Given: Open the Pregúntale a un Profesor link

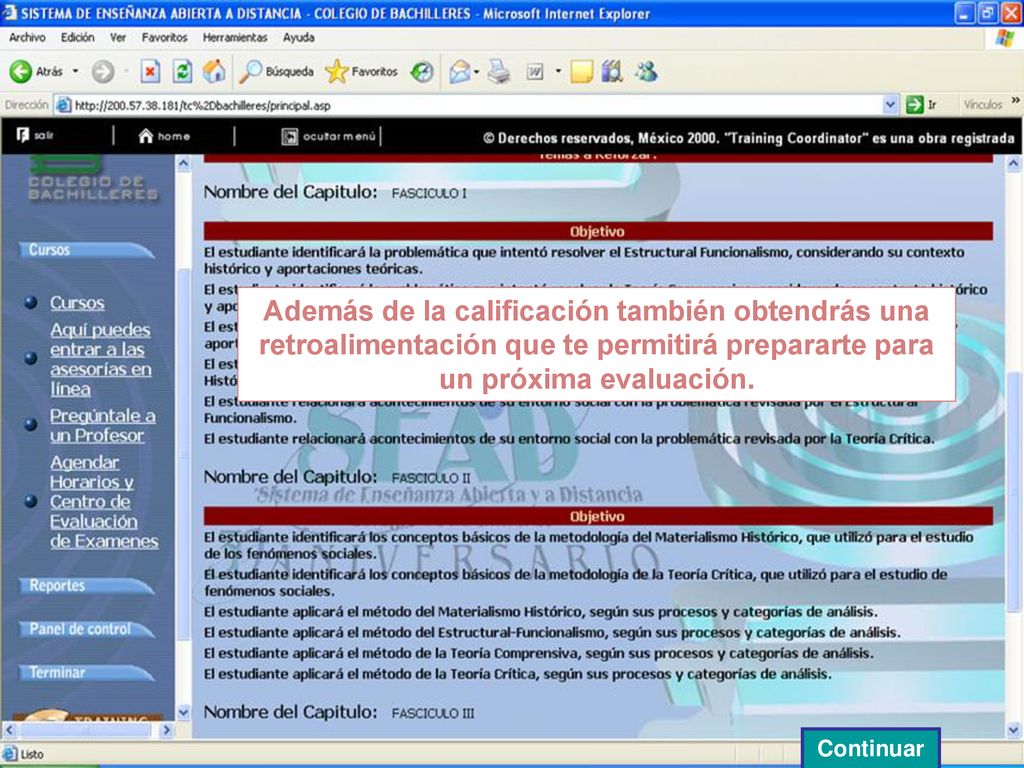Looking at the screenshot, I should pyautogui.click(x=103, y=425).
